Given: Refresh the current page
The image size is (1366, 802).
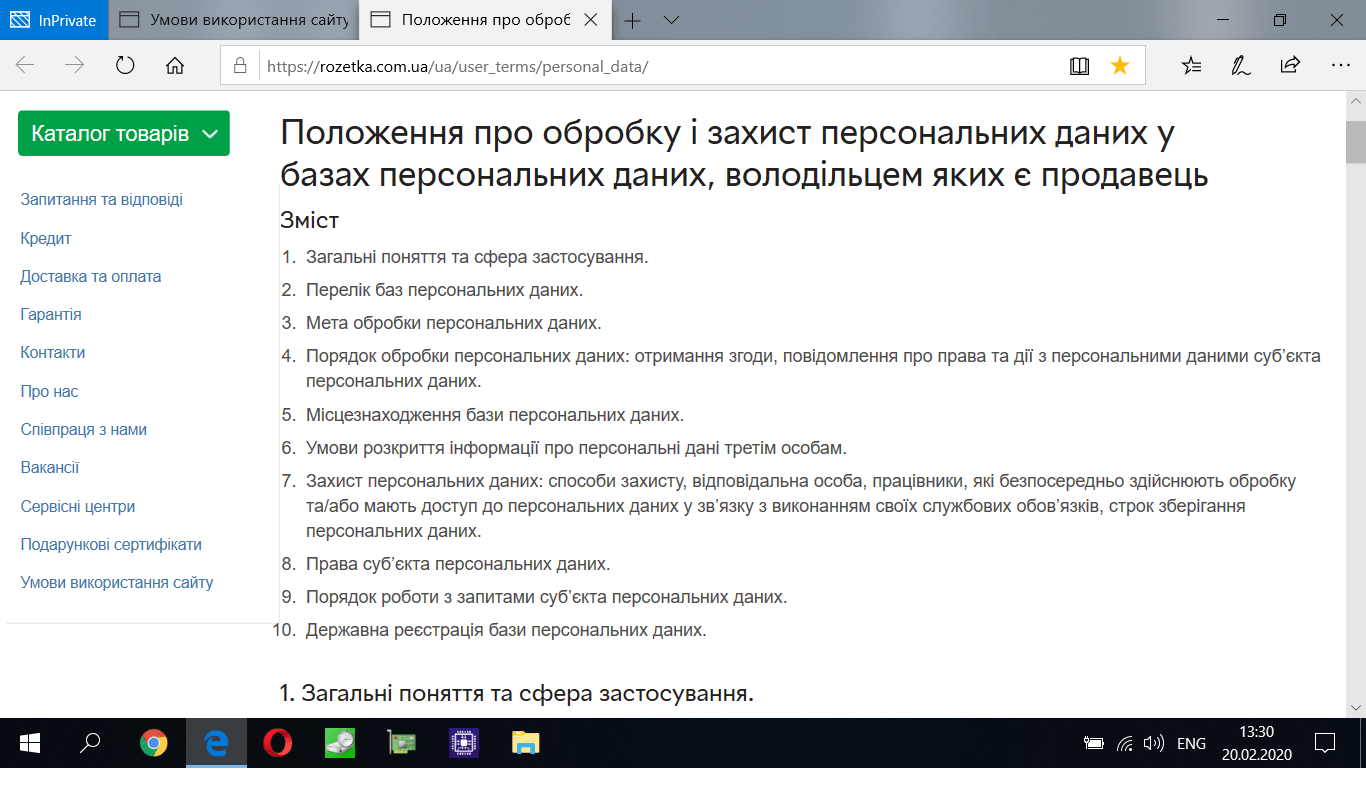Looking at the screenshot, I should coord(125,66).
